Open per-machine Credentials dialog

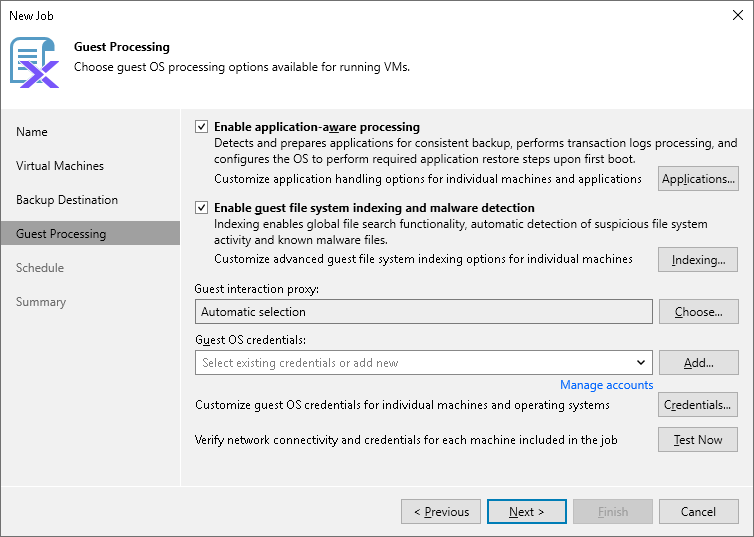tap(698, 405)
